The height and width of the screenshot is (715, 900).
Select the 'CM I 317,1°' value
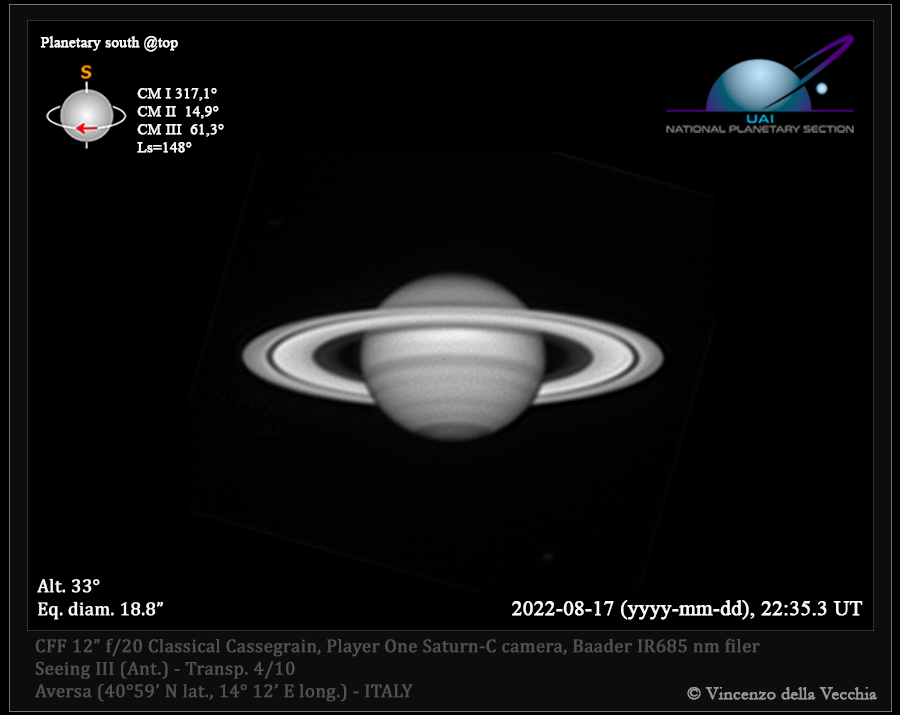[177, 93]
